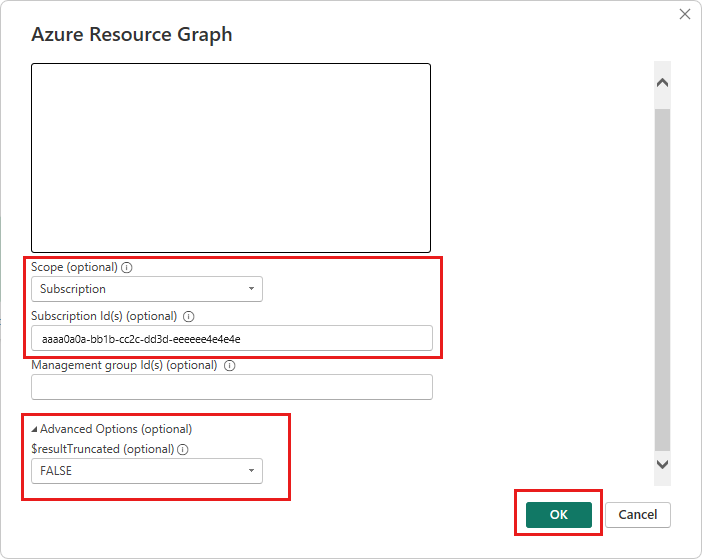
Task: Click the scrollbar up arrow
Action: tap(662, 83)
